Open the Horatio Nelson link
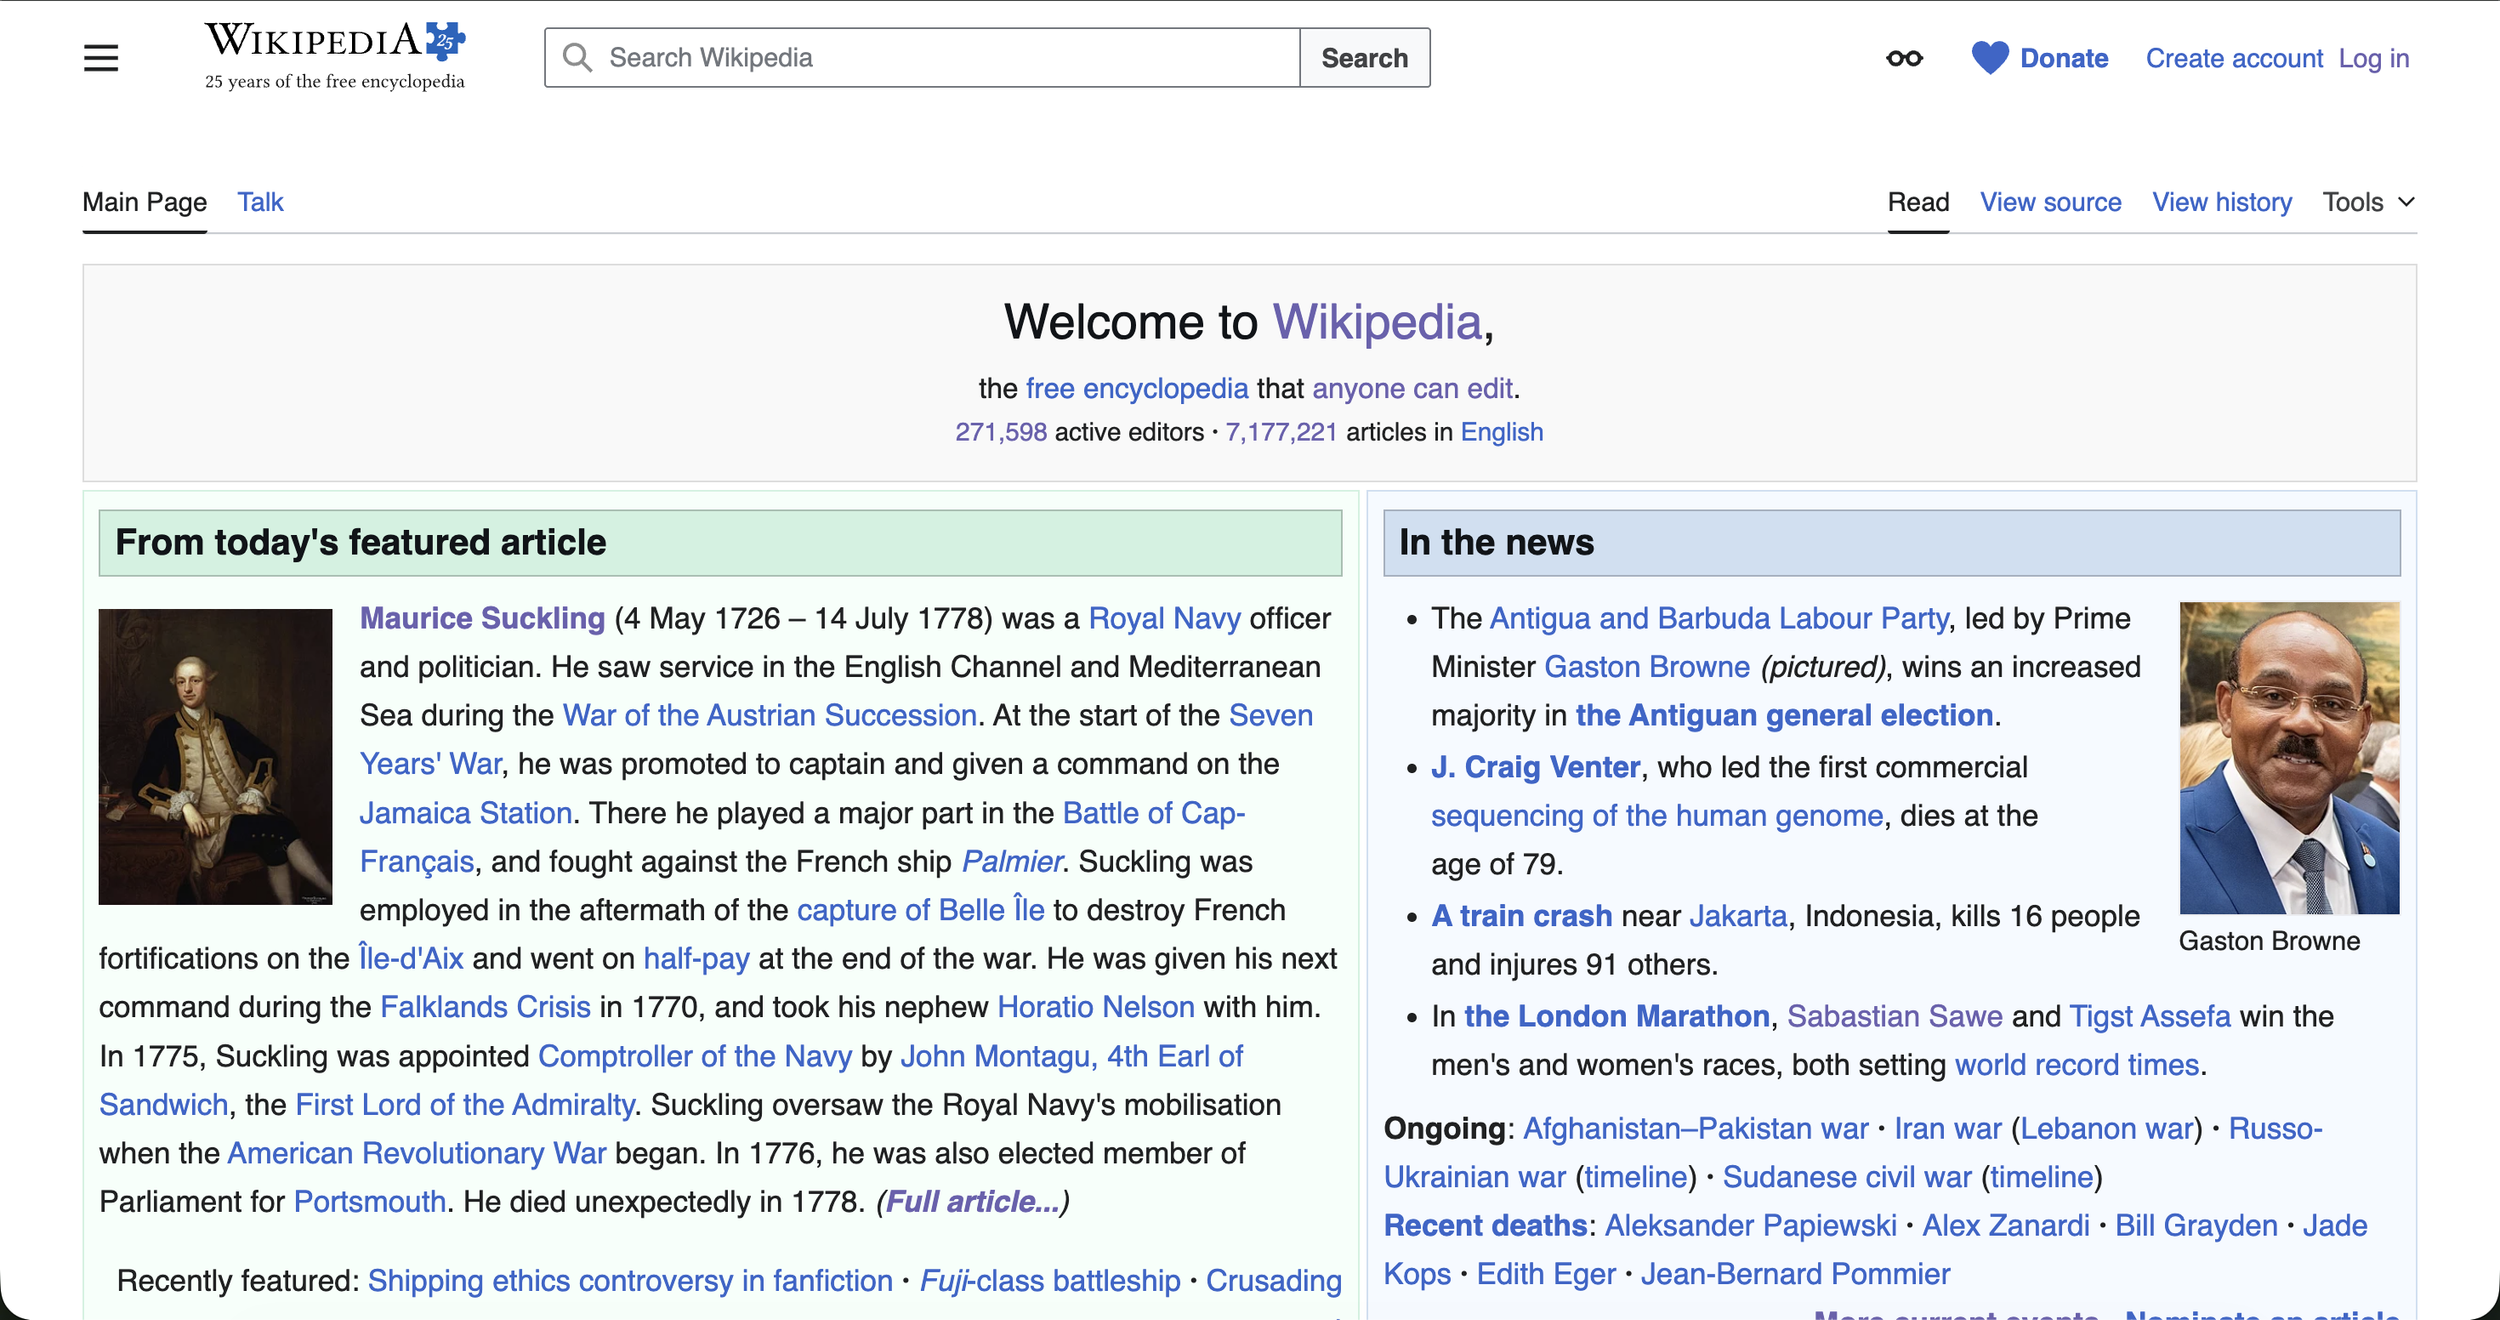 pos(1096,1007)
